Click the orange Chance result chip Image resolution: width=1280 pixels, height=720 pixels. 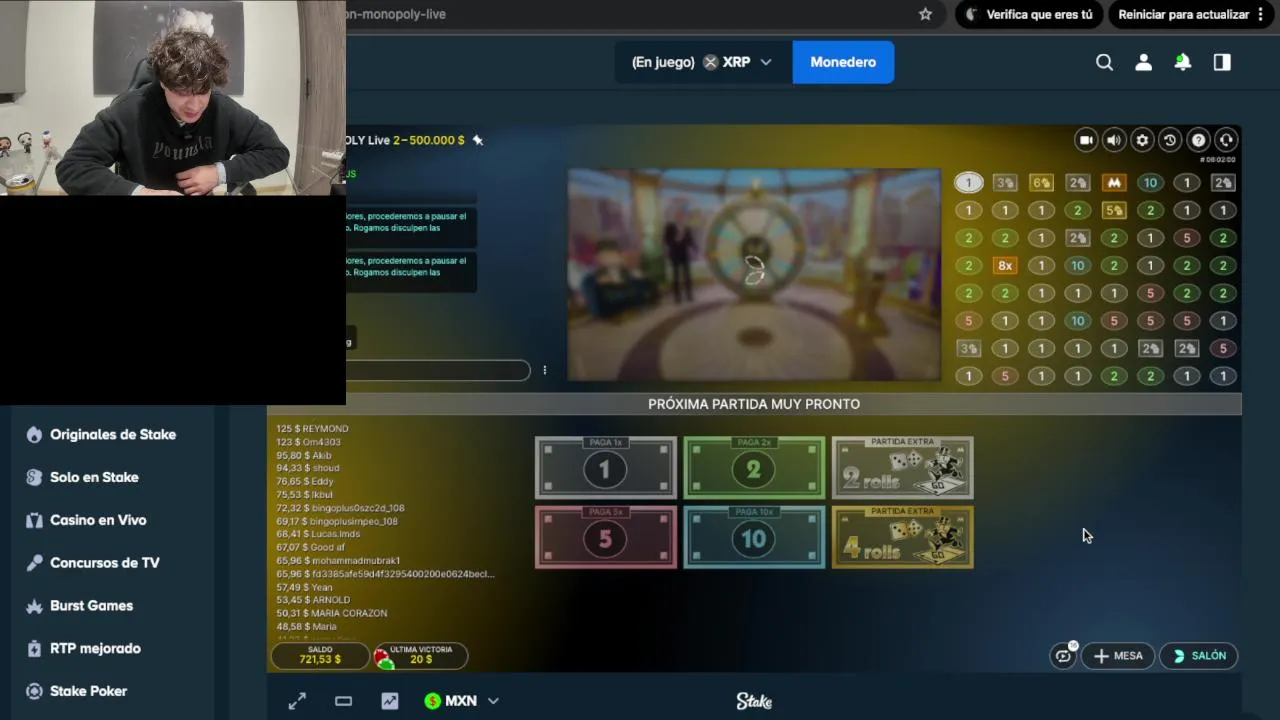coord(1114,183)
